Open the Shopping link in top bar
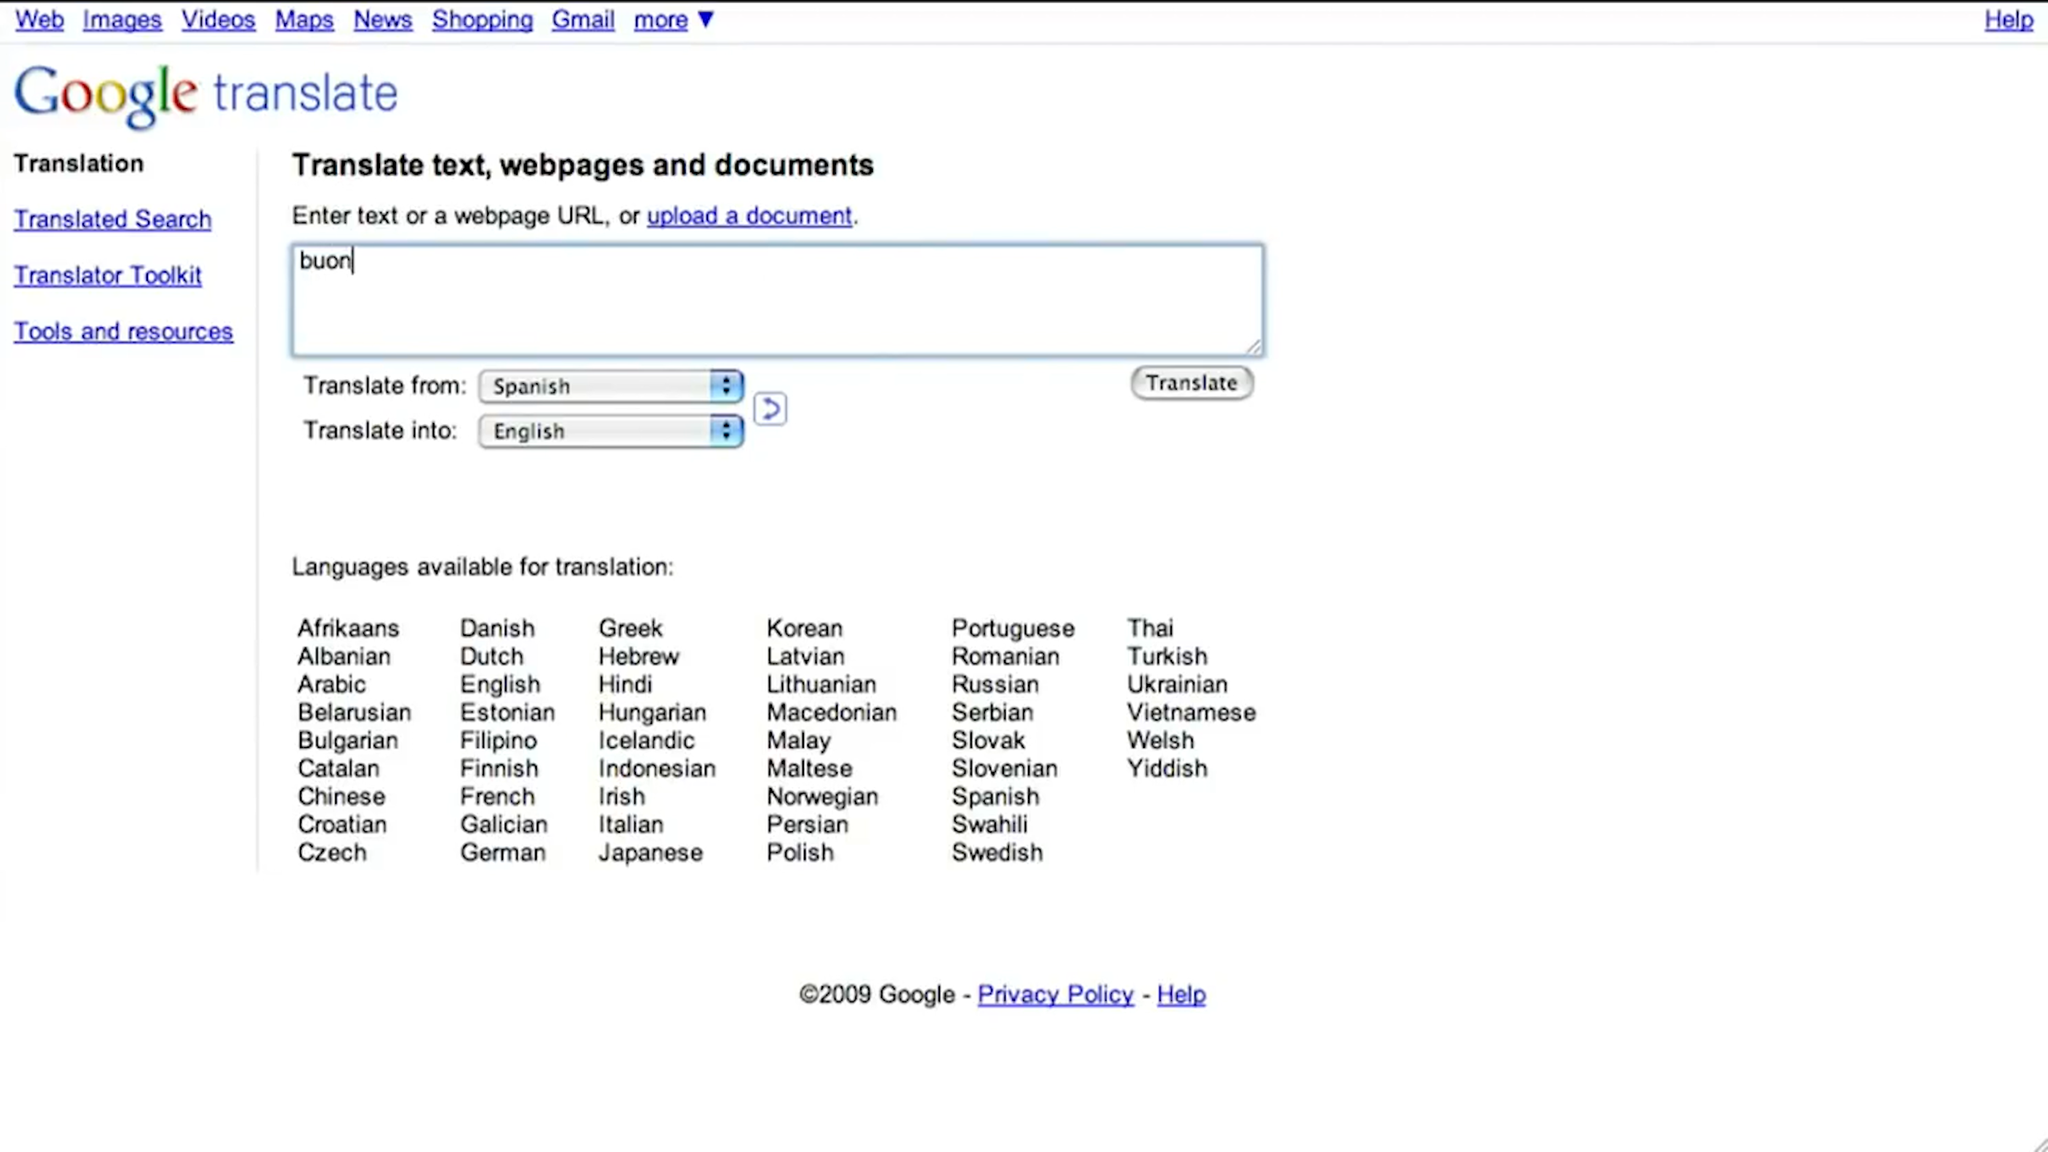The image size is (2048, 1152). coord(482,19)
